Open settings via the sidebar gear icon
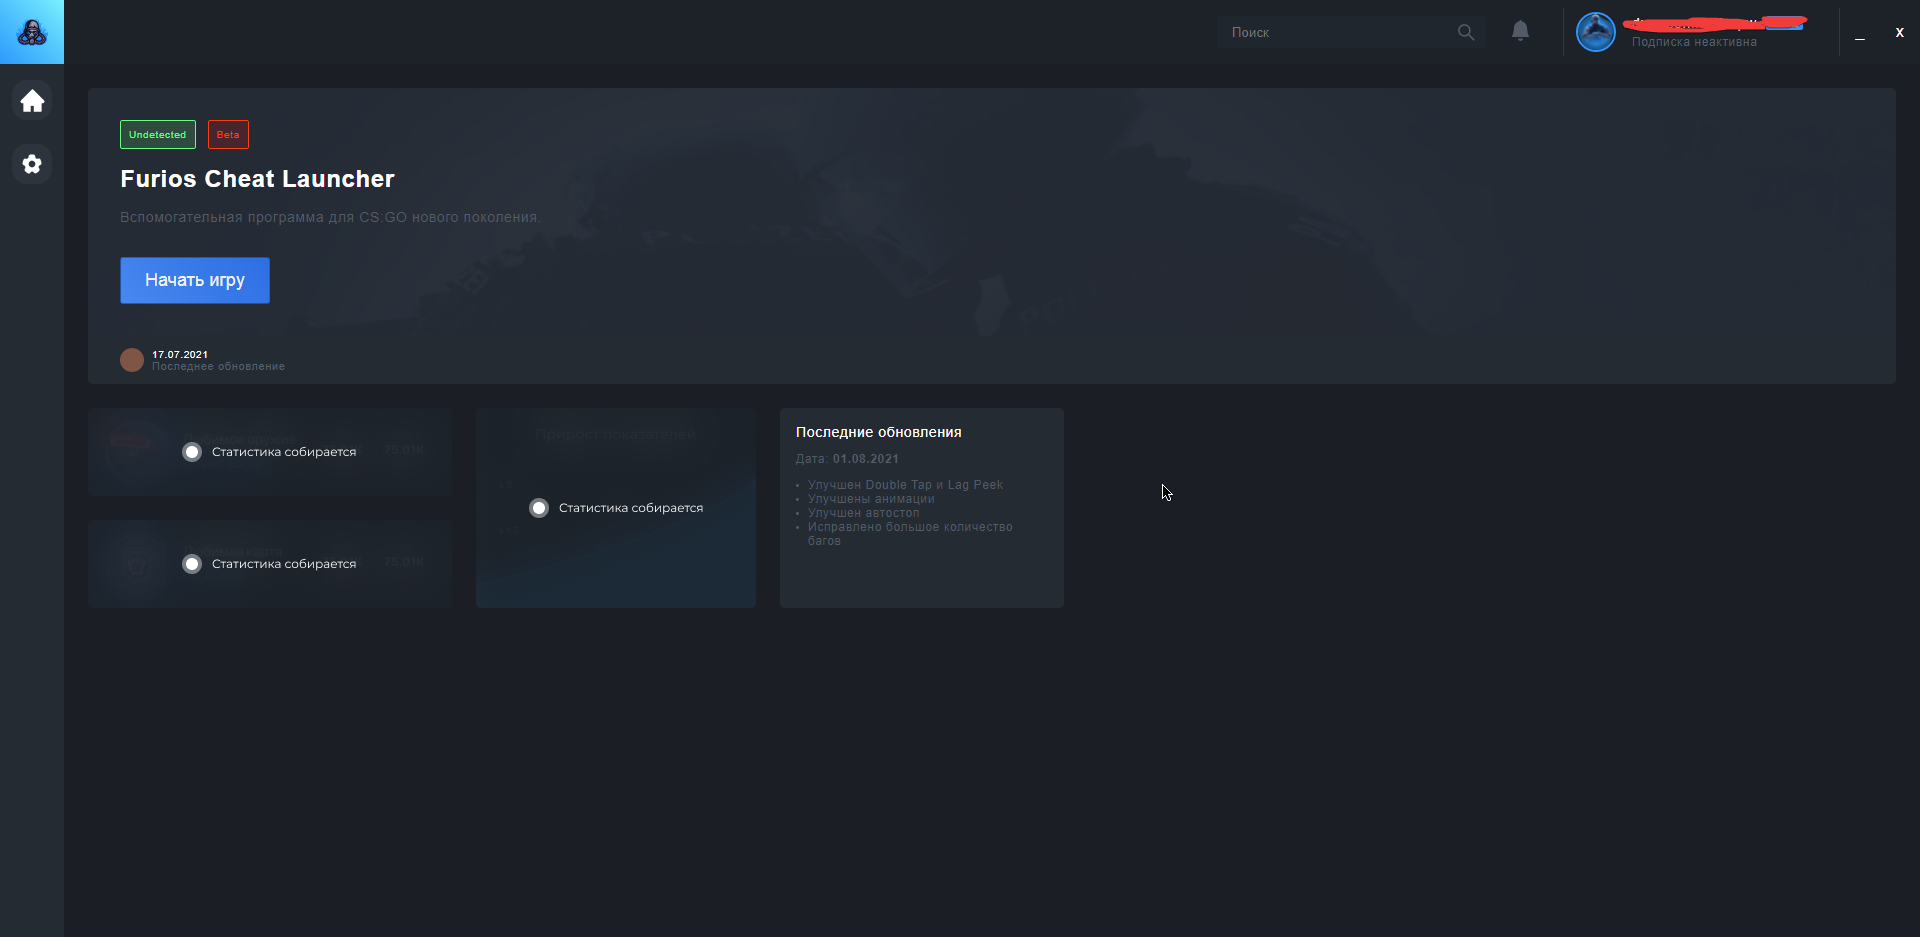The image size is (1920, 937). pos(32,164)
